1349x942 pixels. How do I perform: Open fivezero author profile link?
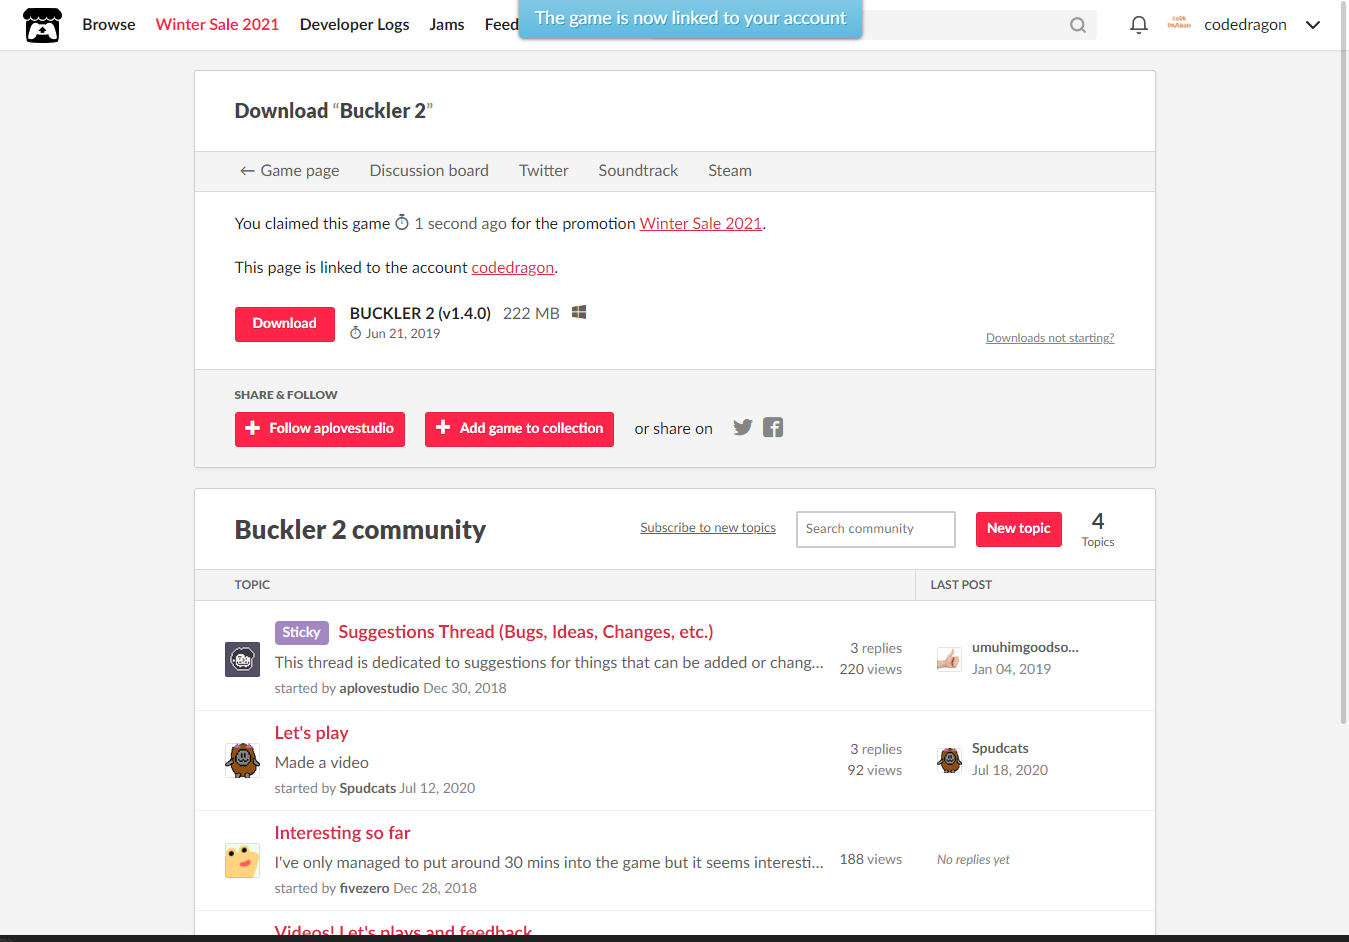tap(365, 888)
